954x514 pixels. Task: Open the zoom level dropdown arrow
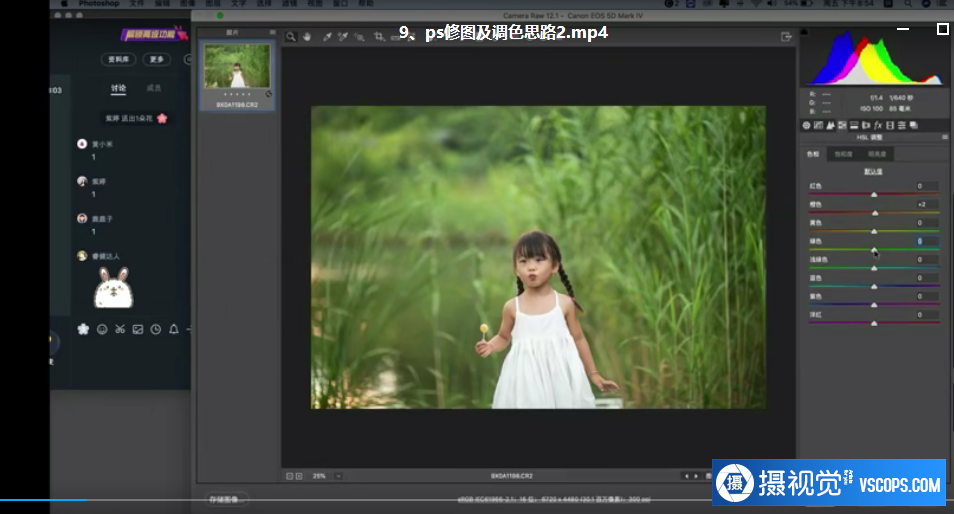(338, 476)
